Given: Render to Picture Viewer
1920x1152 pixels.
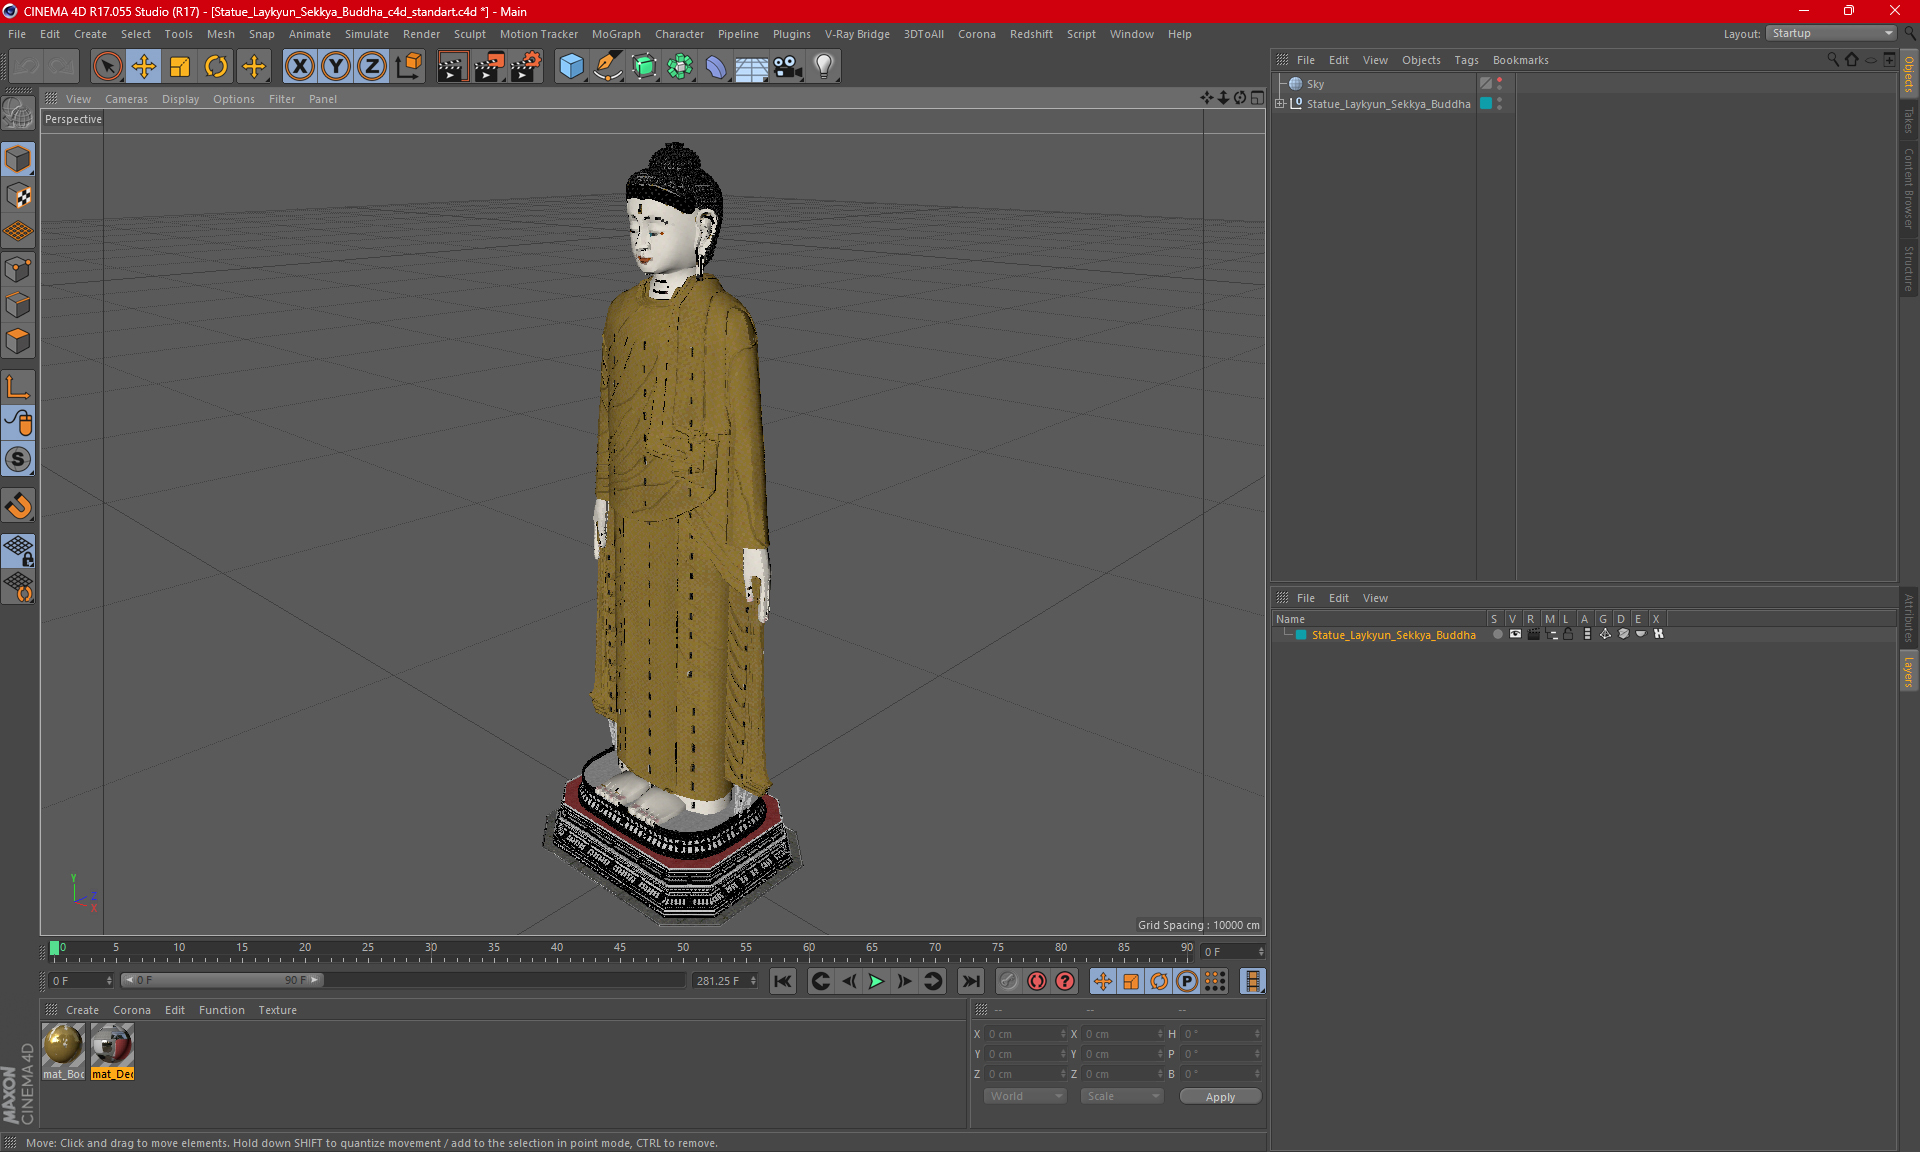Looking at the screenshot, I should (489, 67).
